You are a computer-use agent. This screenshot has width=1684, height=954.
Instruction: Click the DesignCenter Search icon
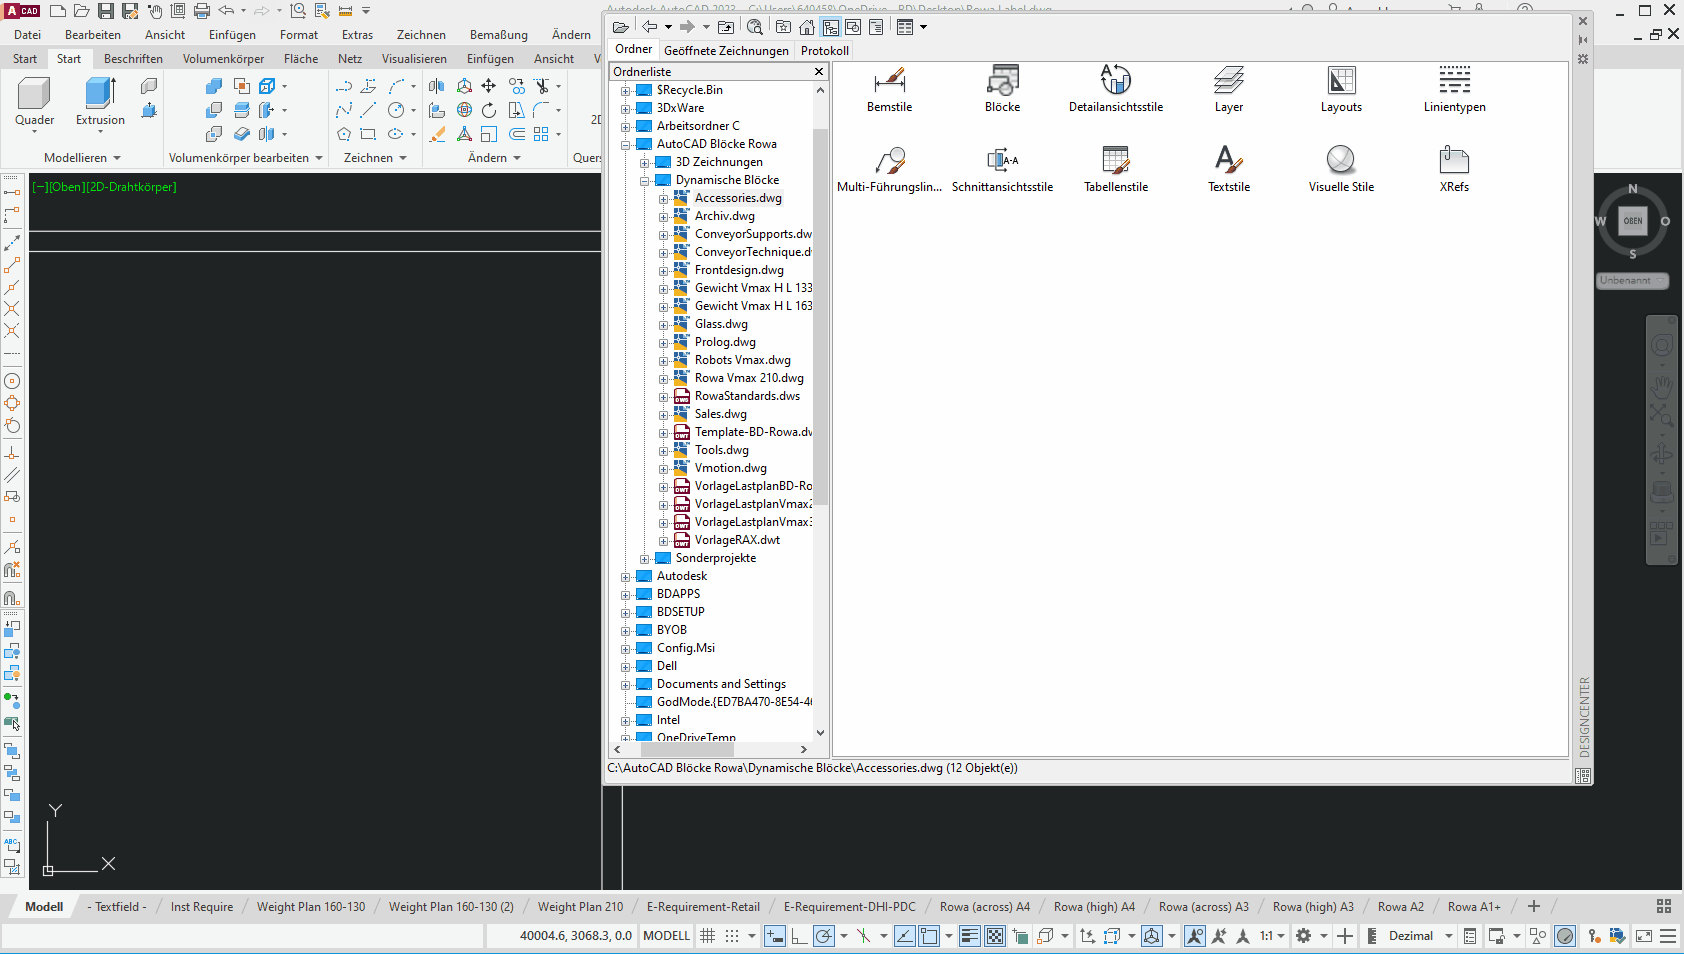pos(755,27)
